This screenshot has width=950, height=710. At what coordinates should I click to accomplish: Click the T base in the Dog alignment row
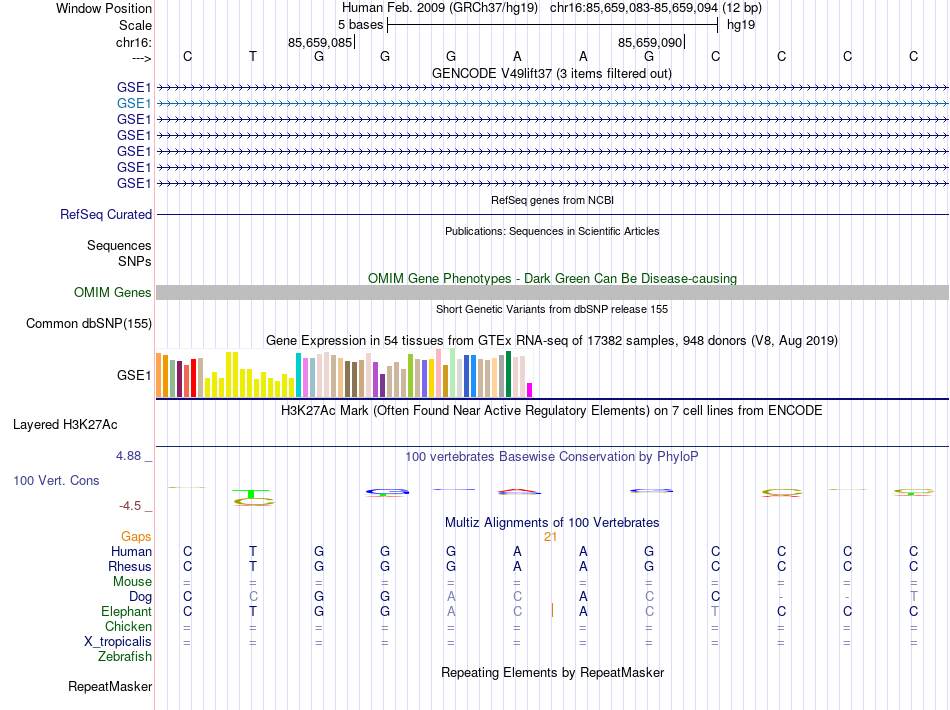coord(913,597)
